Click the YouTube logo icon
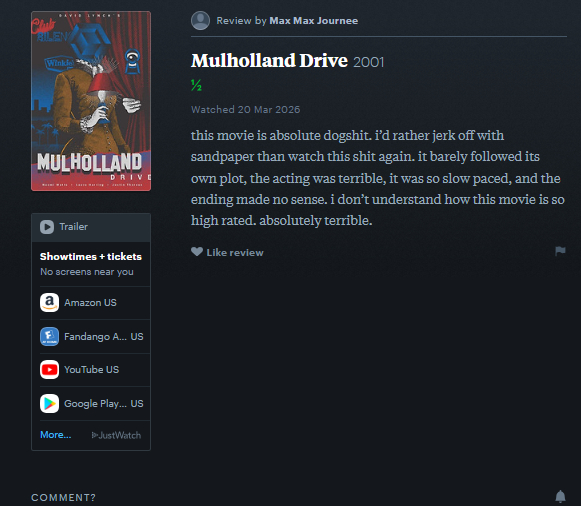This screenshot has width=581, height=506. (x=49, y=370)
